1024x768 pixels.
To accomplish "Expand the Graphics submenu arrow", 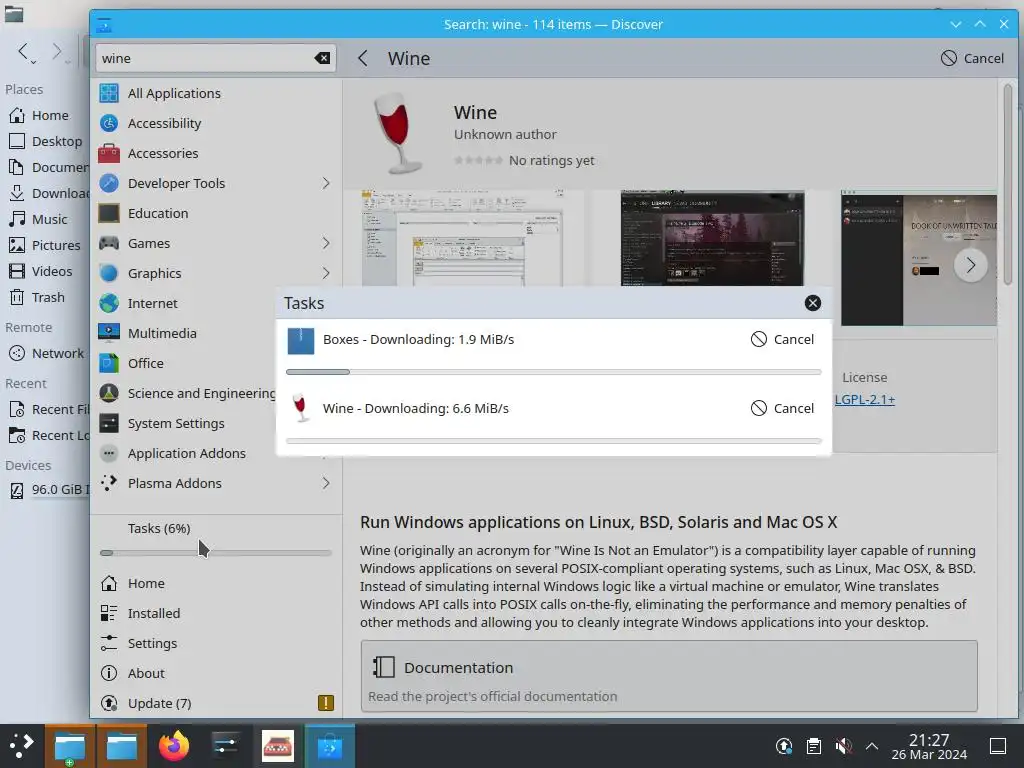I will [326, 274].
